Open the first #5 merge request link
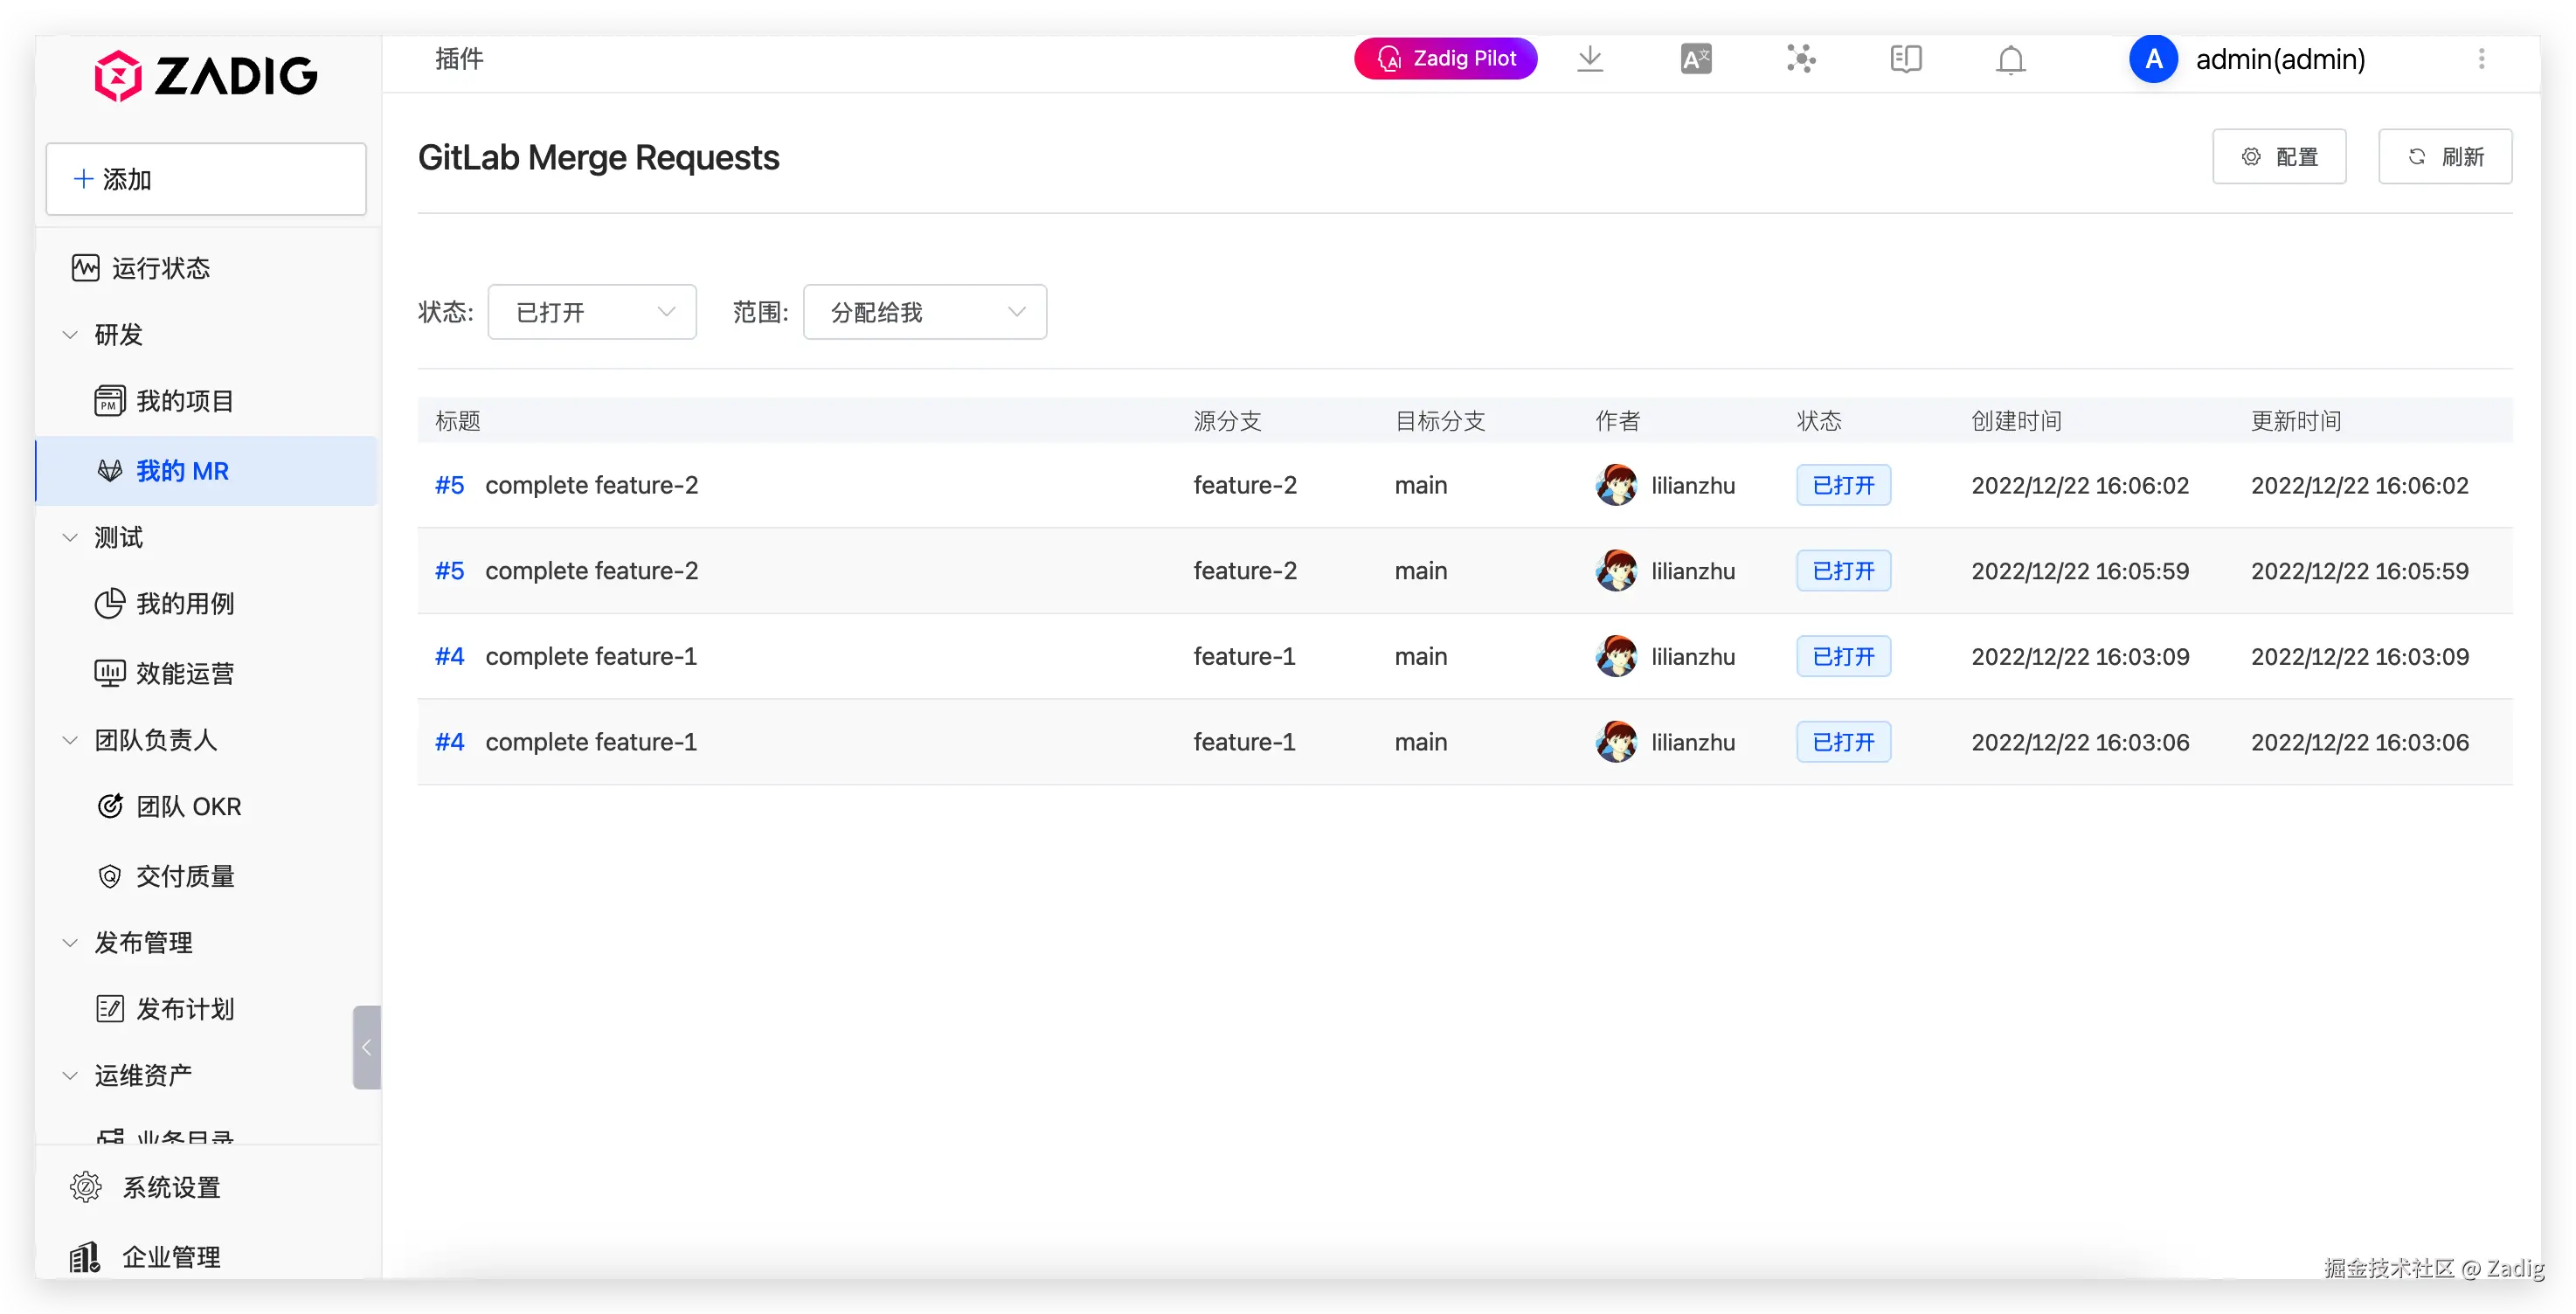The image size is (2576, 1314). (x=449, y=485)
